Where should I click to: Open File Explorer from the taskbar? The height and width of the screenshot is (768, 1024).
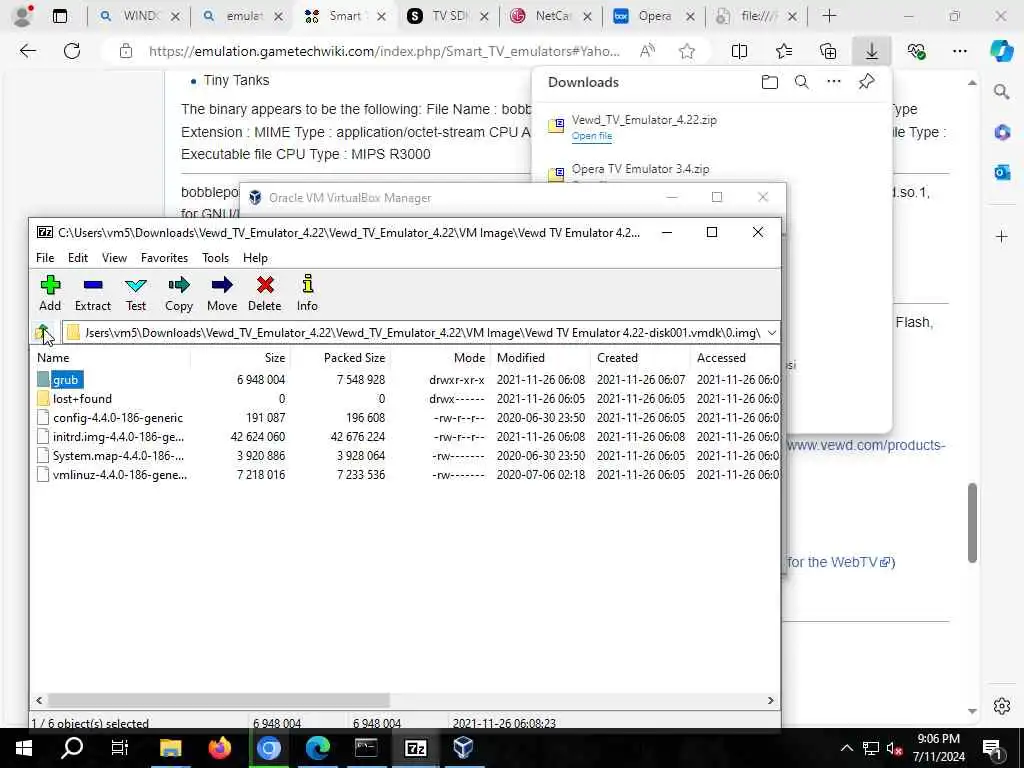pos(170,748)
